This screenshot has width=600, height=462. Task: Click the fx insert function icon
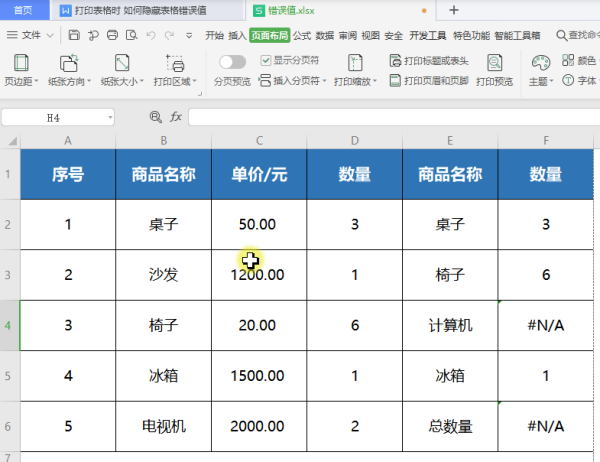pos(176,117)
